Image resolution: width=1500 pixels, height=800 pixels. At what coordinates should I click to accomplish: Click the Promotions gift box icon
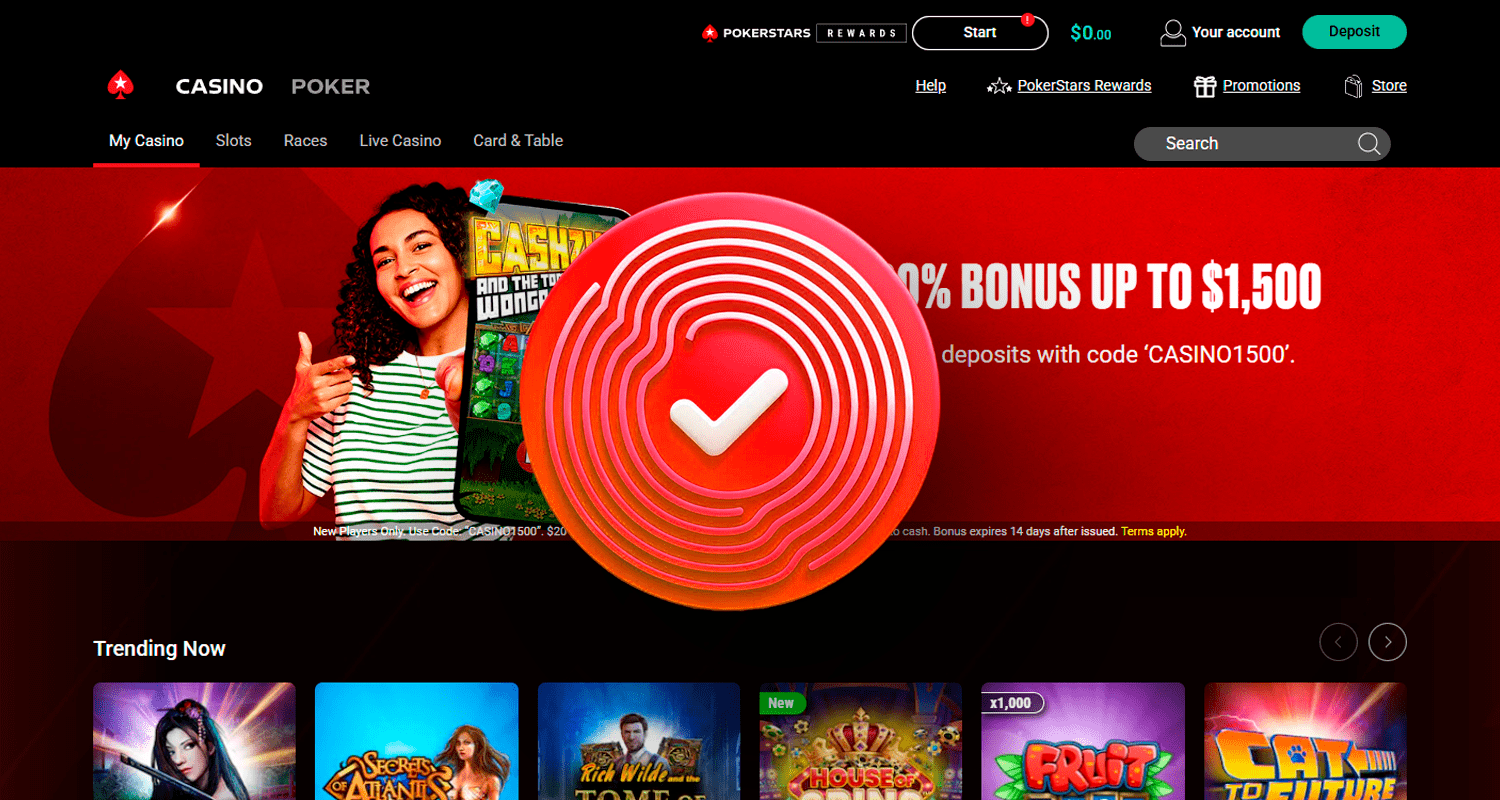(1205, 86)
